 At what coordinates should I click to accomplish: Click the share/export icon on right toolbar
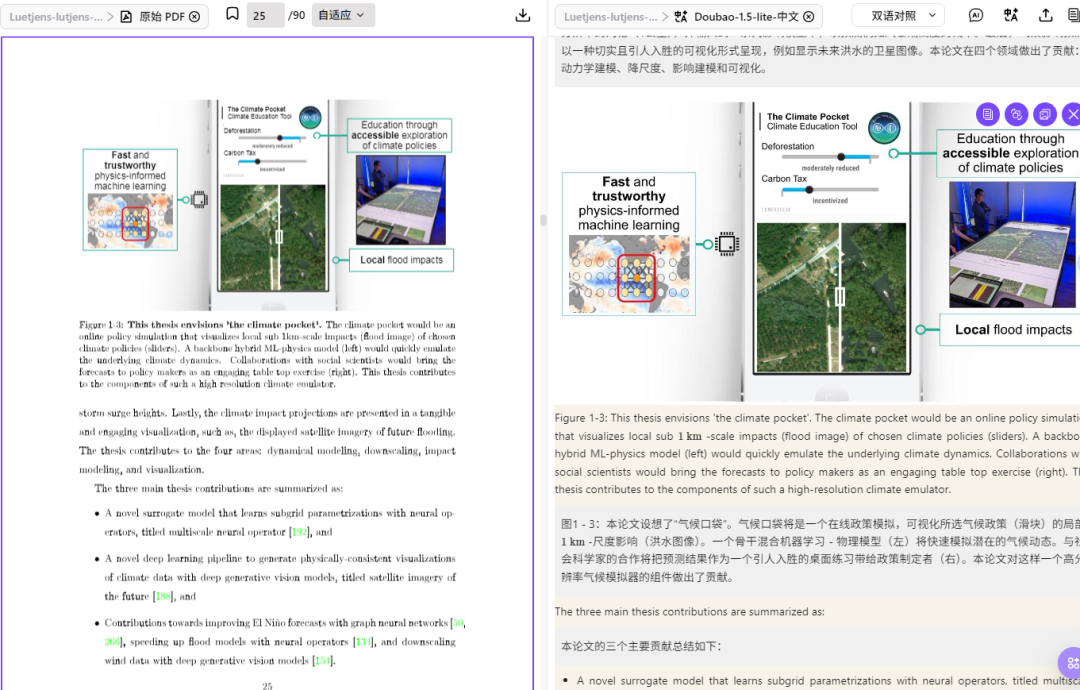(x=1046, y=15)
